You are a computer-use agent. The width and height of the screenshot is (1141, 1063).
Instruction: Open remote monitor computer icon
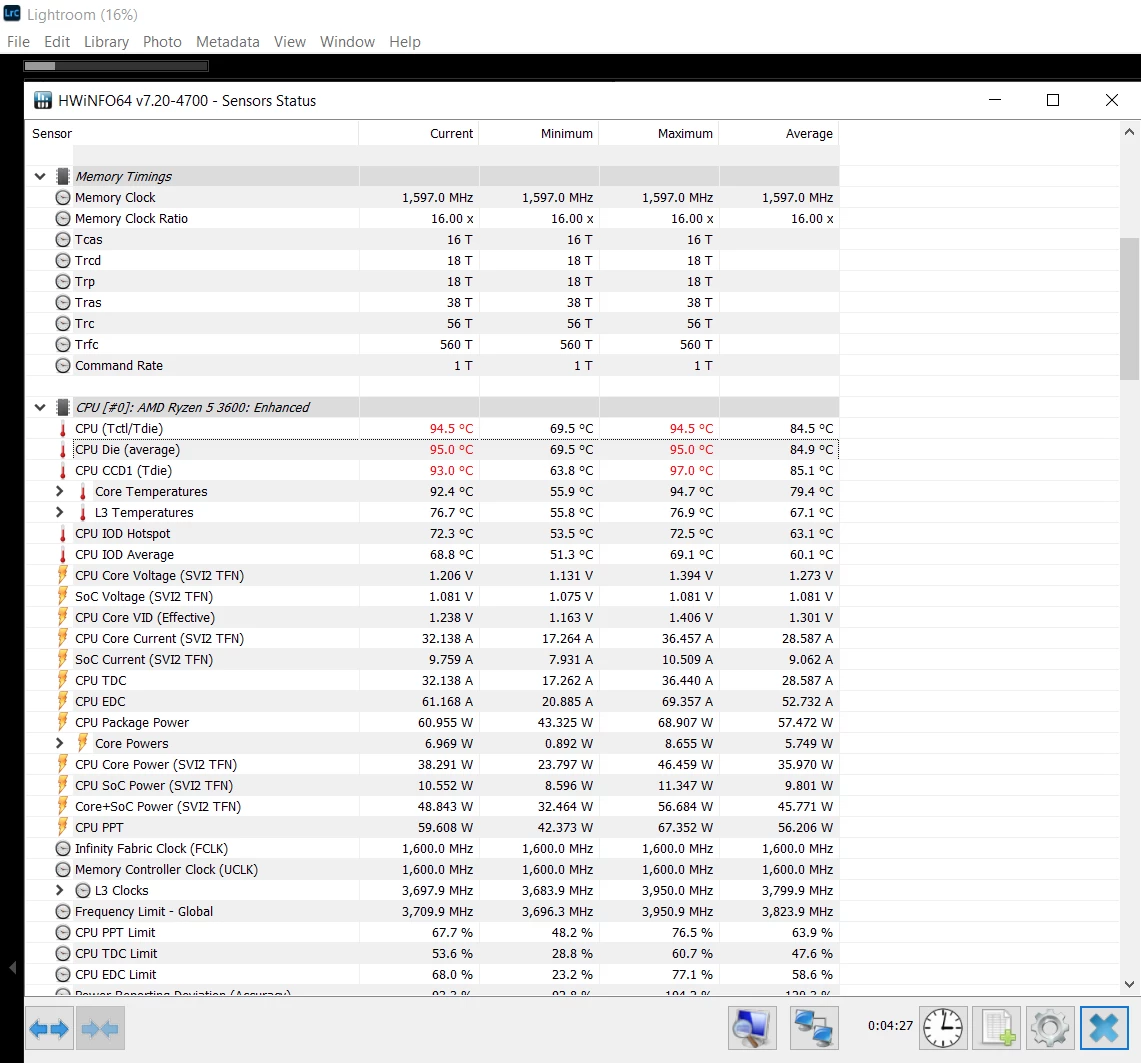click(x=752, y=1028)
